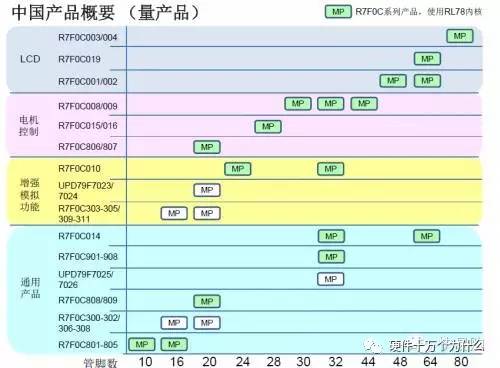This screenshot has height=368, width=500.
Task: Click pin count 20 on axis
Action: pyautogui.click(x=209, y=362)
